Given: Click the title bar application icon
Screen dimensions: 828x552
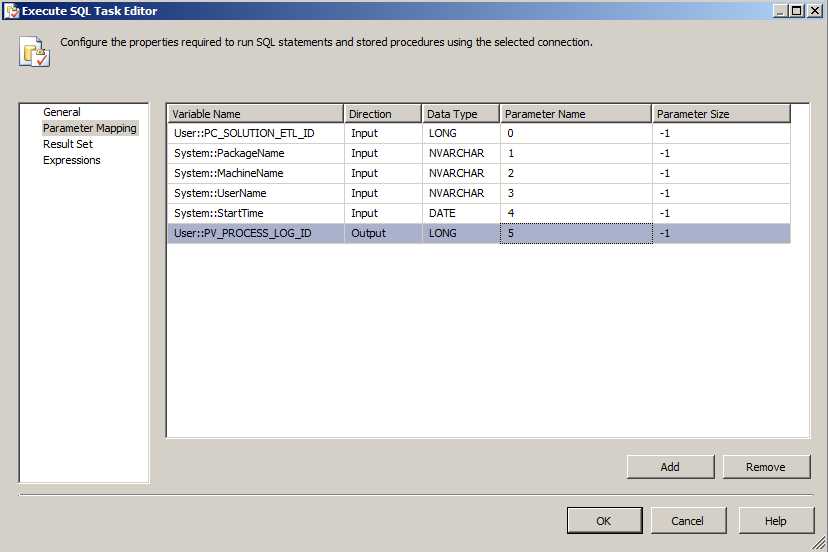Looking at the screenshot, I should pyautogui.click(x=11, y=11).
